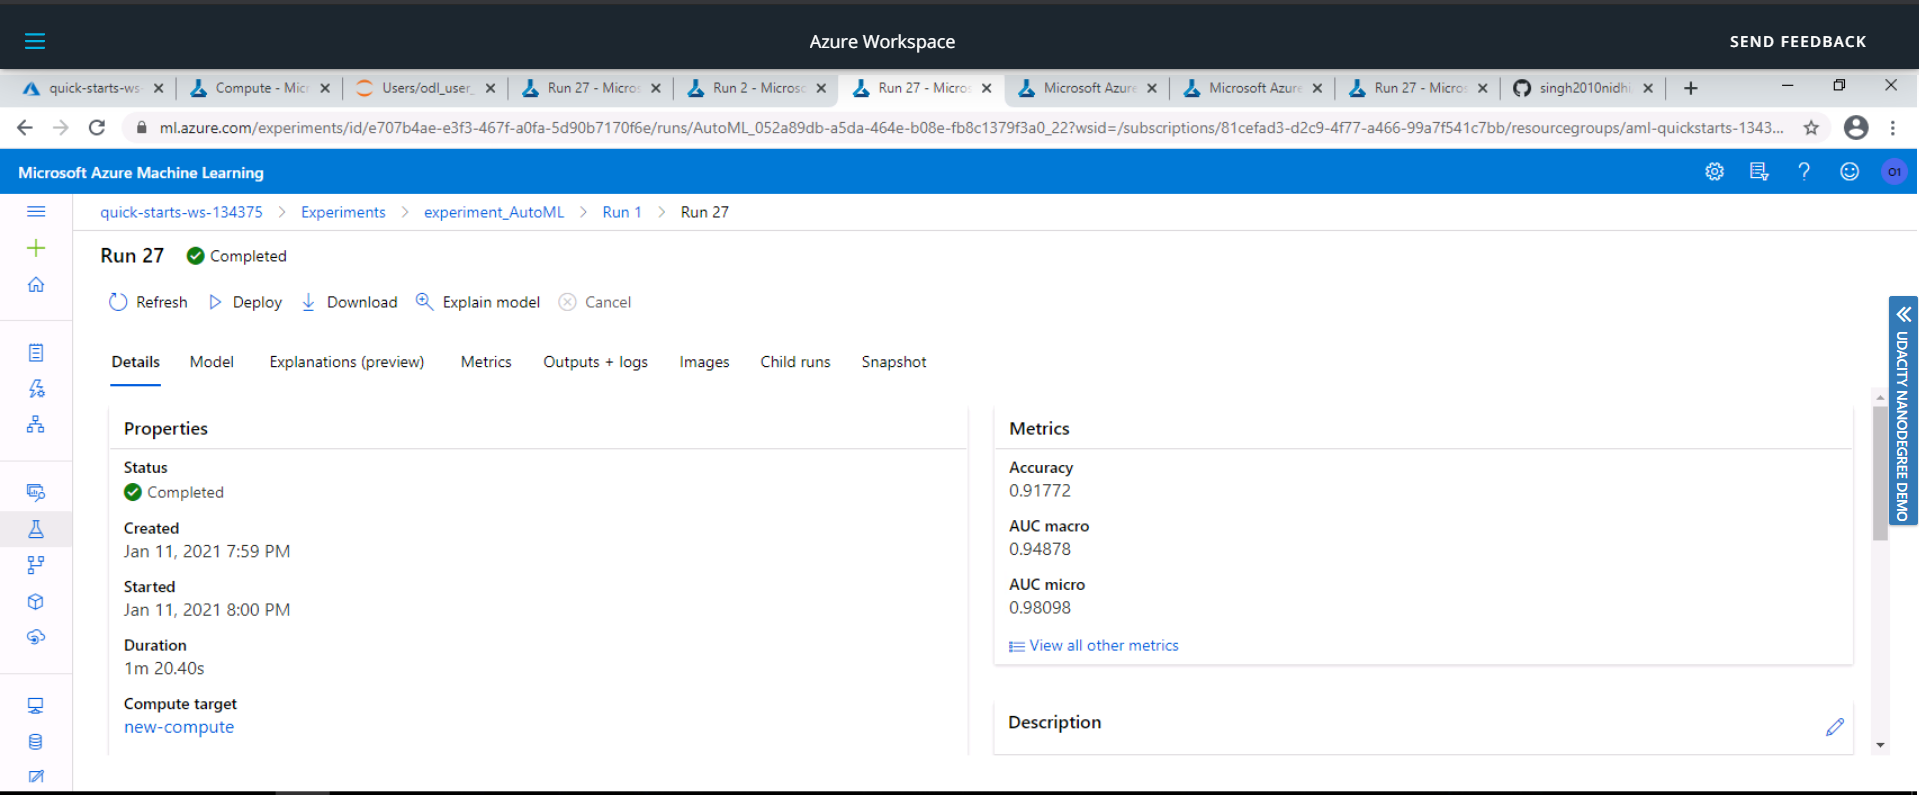This screenshot has height=795, width=1919.
Task: Expand the Udacity Nanodegree Demo side panel
Action: coord(1903,410)
